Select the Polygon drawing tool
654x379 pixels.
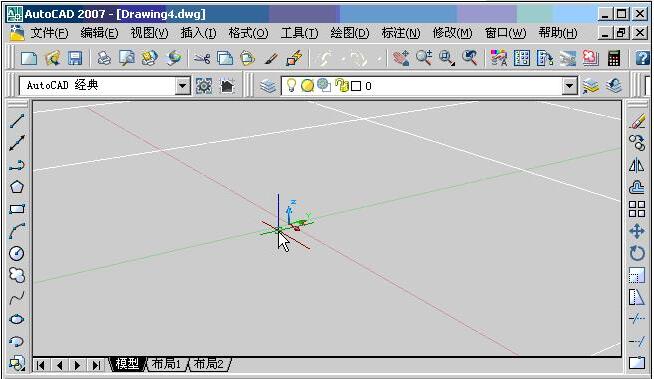pyautogui.click(x=17, y=186)
